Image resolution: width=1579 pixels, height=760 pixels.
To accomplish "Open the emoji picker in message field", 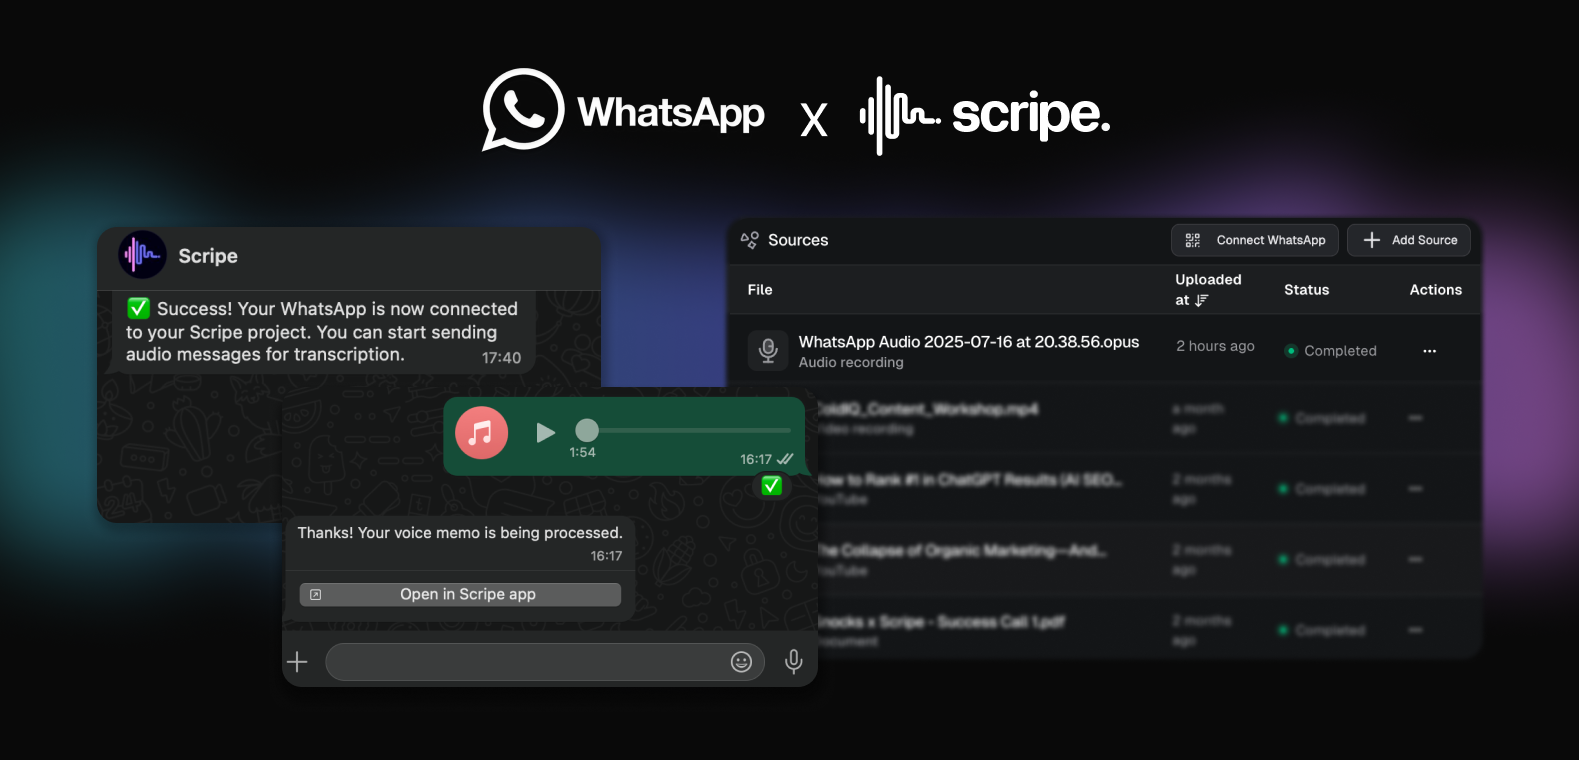I will pos(741,662).
